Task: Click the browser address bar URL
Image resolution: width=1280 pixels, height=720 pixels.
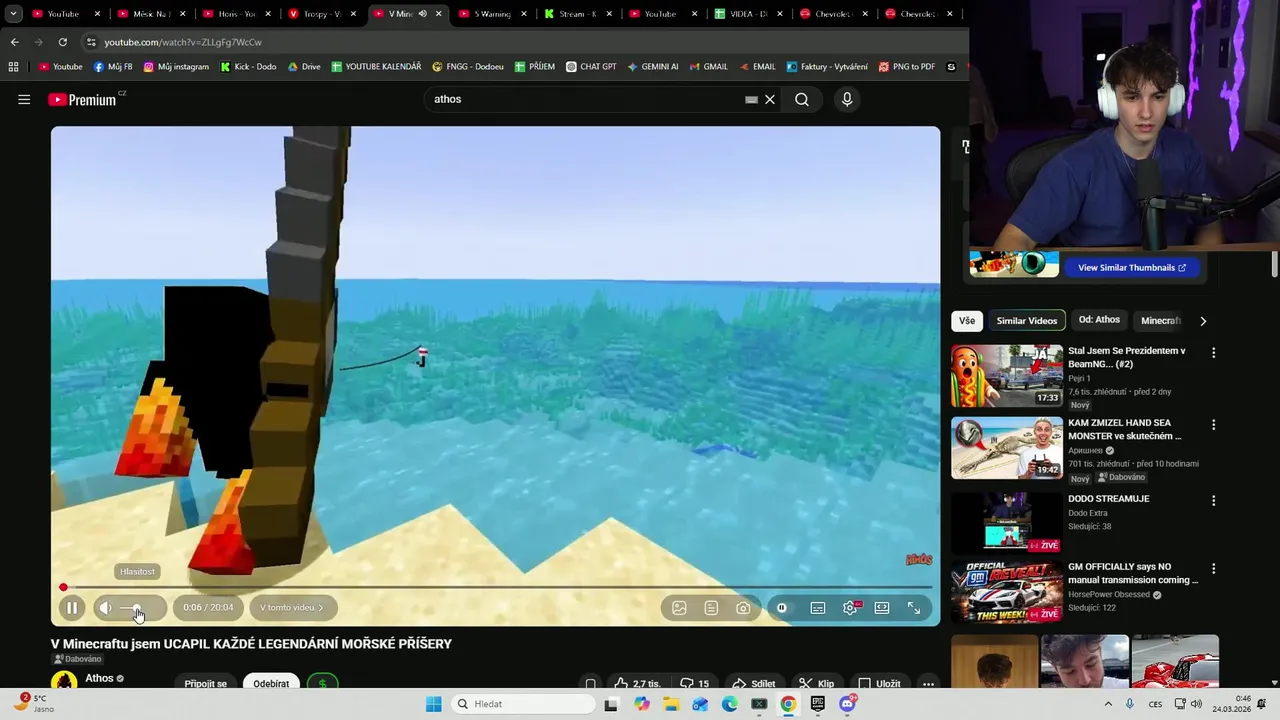Action: (x=183, y=42)
